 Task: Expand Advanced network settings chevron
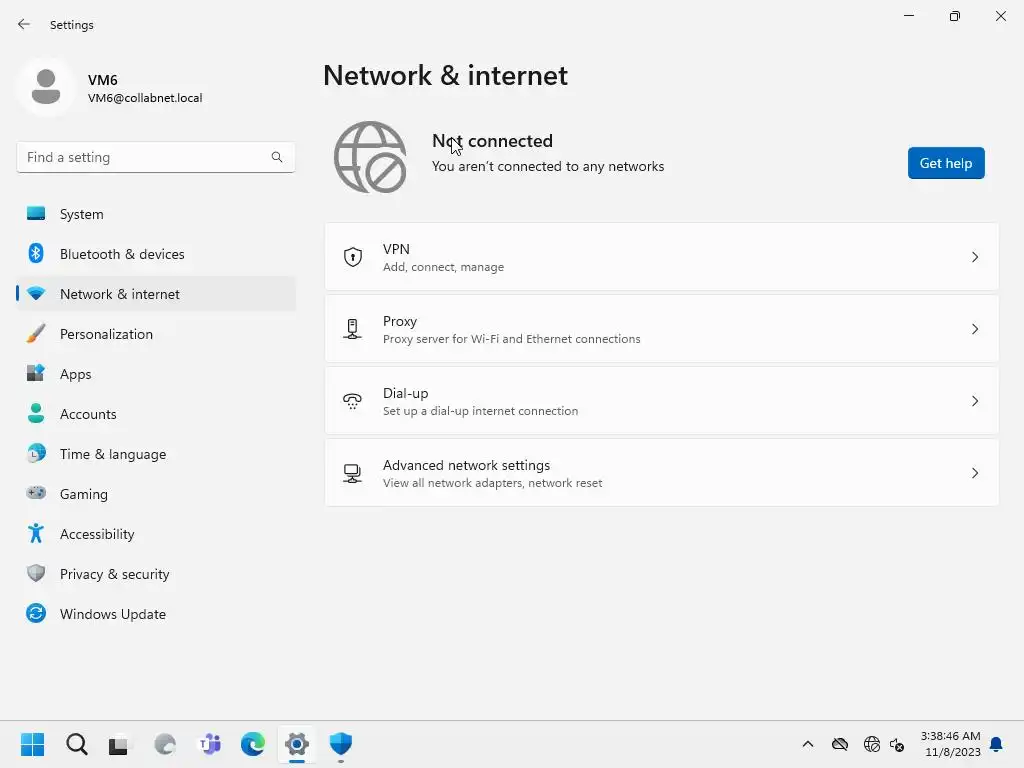click(974, 473)
